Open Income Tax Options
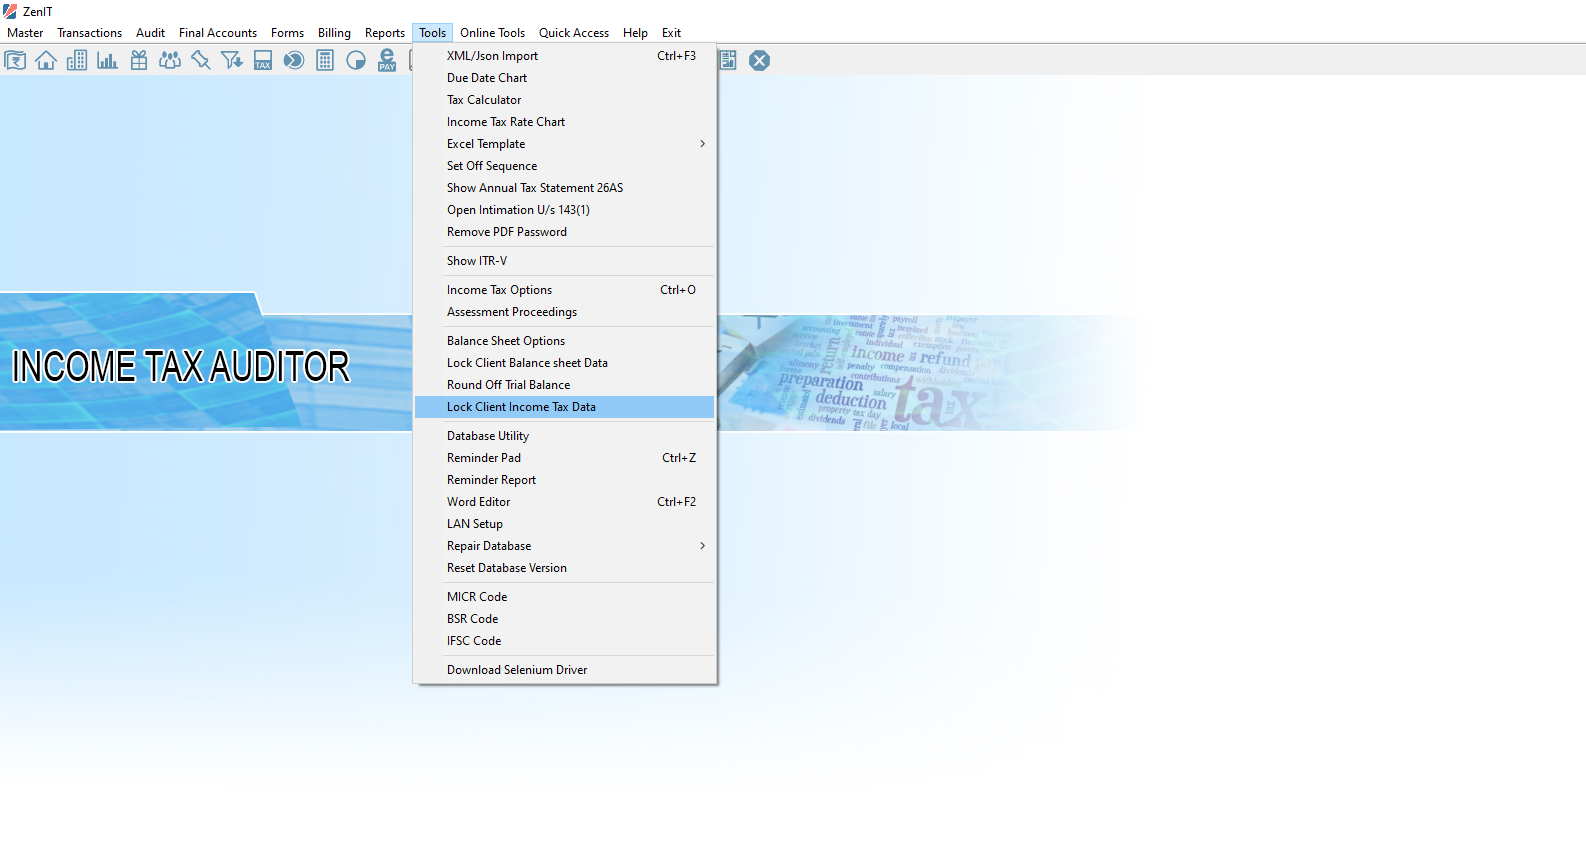The image size is (1586, 851). coord(565,290)
